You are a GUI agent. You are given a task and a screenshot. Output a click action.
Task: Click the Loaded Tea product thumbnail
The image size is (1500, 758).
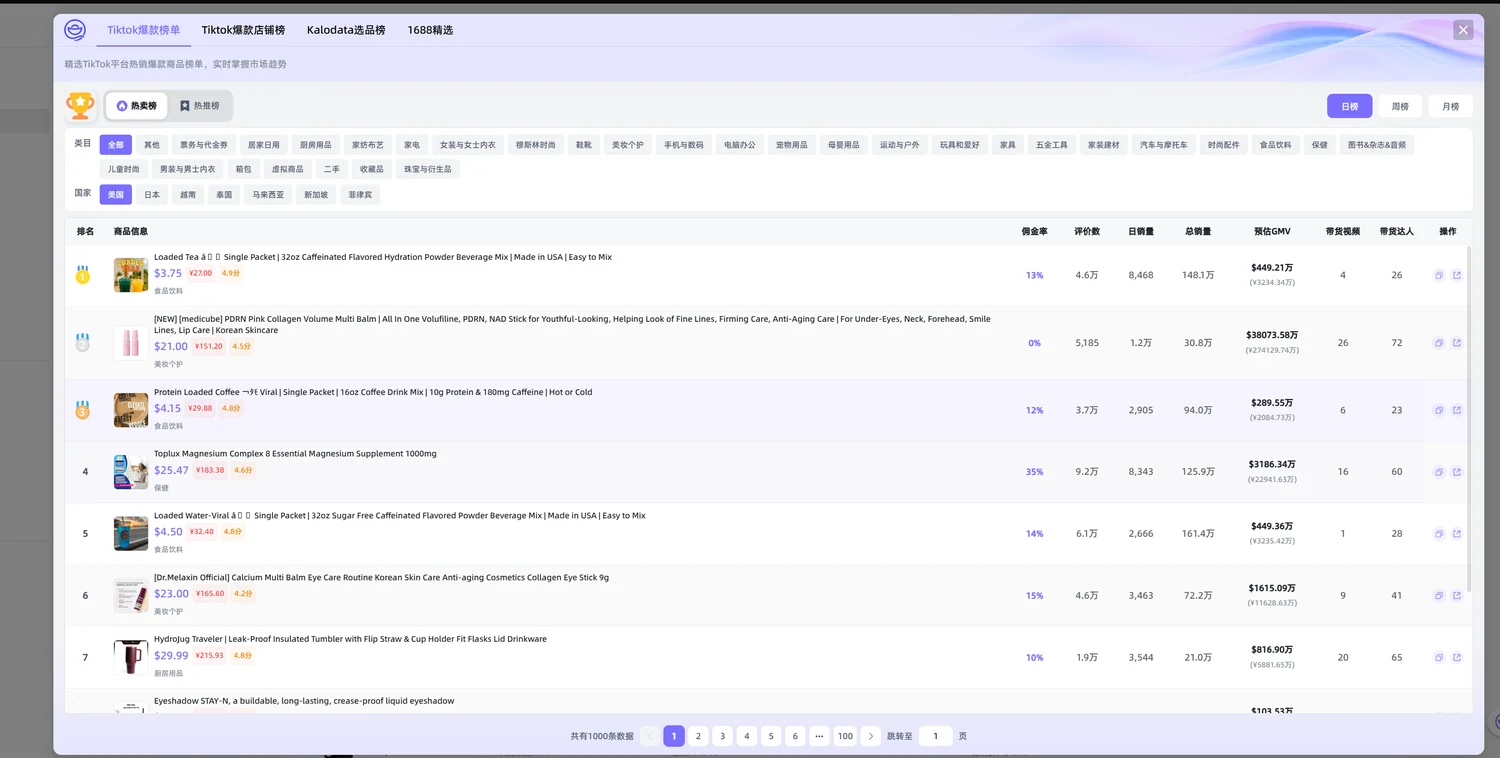click(x=131, y=275)
